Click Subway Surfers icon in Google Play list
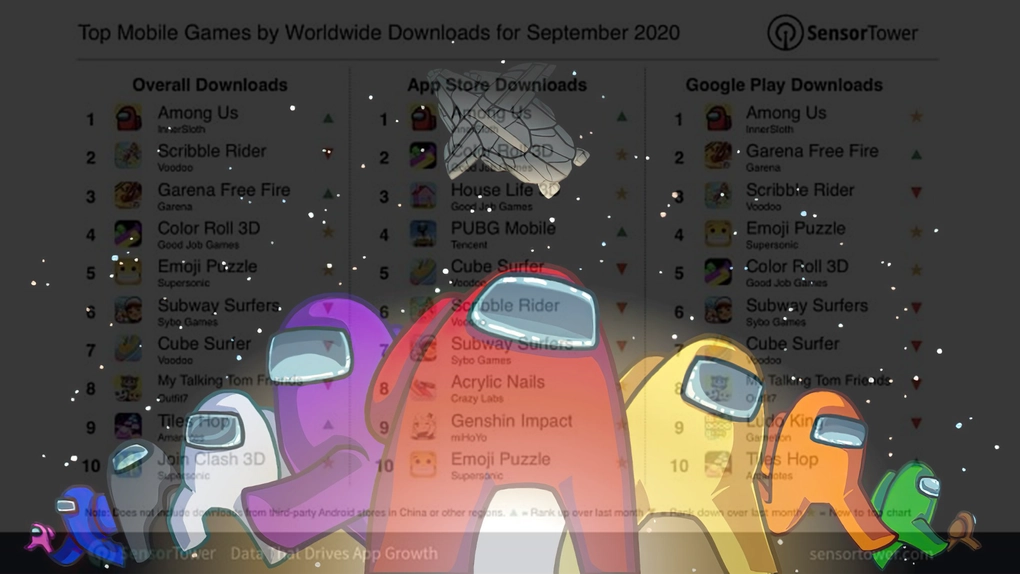This screenshot has height=574, width=1020. click(718, 311)
